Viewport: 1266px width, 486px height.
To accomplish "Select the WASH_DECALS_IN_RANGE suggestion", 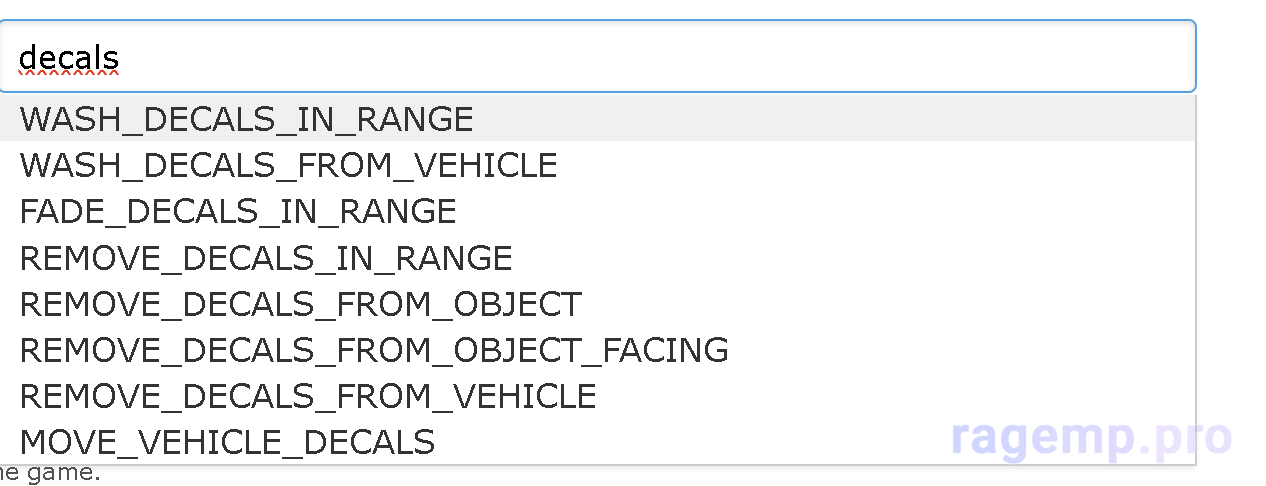I will pyautogui.click(x=246, y=119).
